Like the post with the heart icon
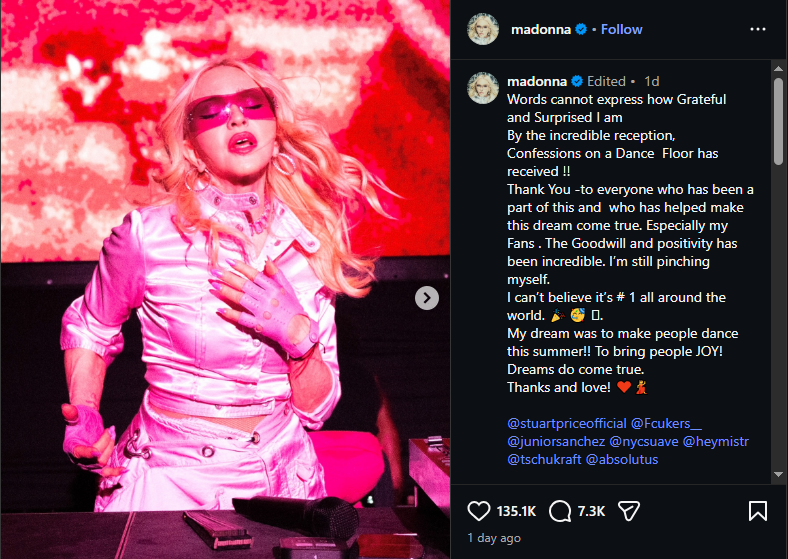Viewport: 788px width, 559px height. (x=478, y=511)
